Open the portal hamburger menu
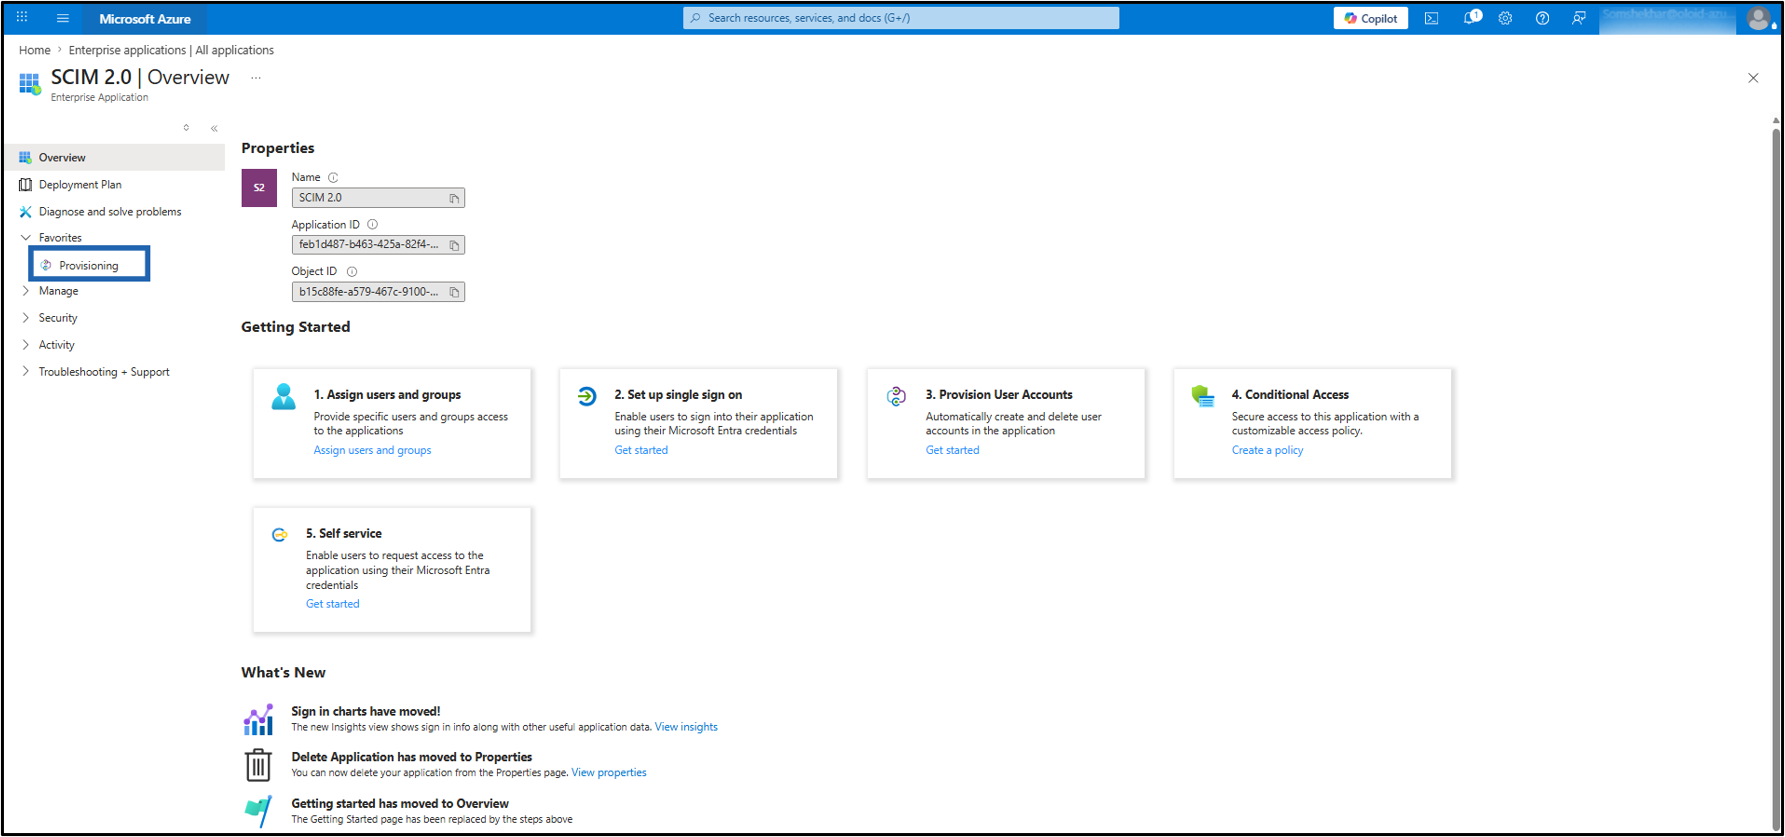 point(62,18)
